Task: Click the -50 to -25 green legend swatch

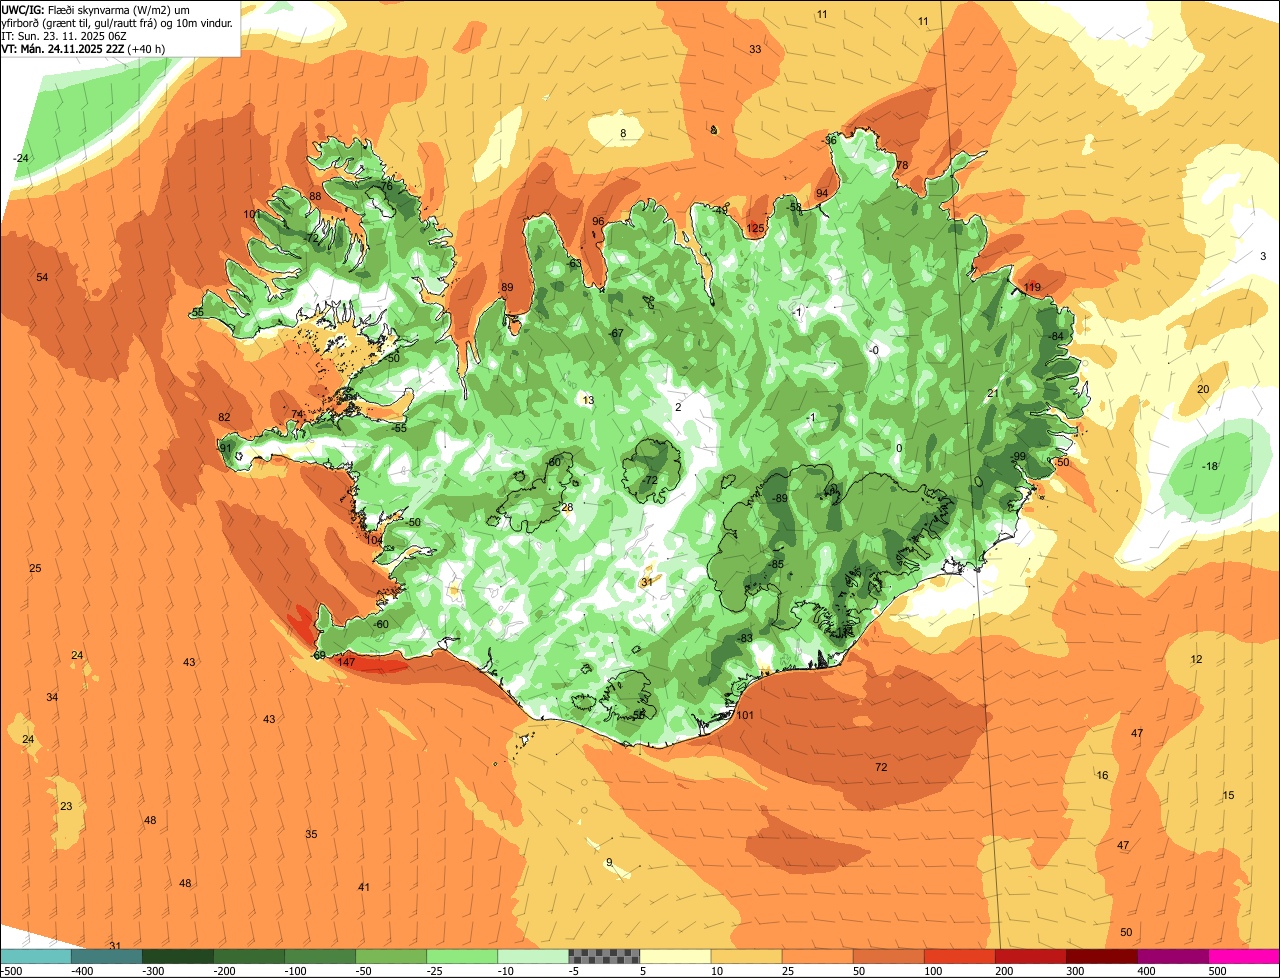Action: (391, 956)
